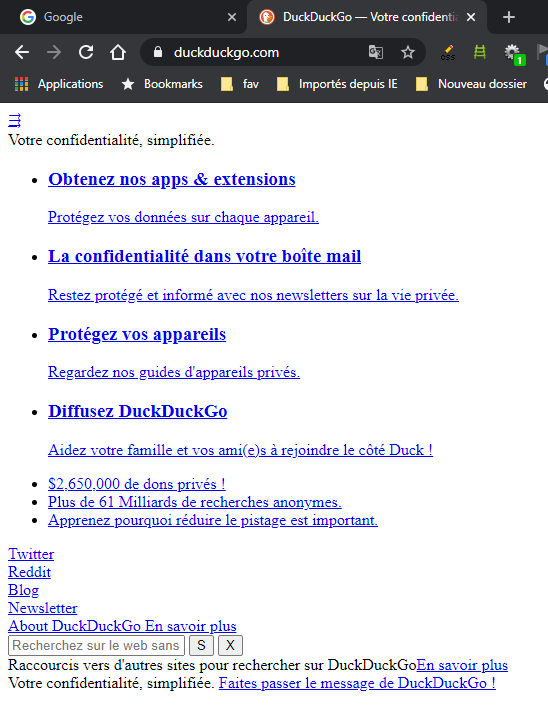Click Plus de 61 Milliards de recherches anonymes
This screenshot has height=710, width=548.
coord(195,502)
